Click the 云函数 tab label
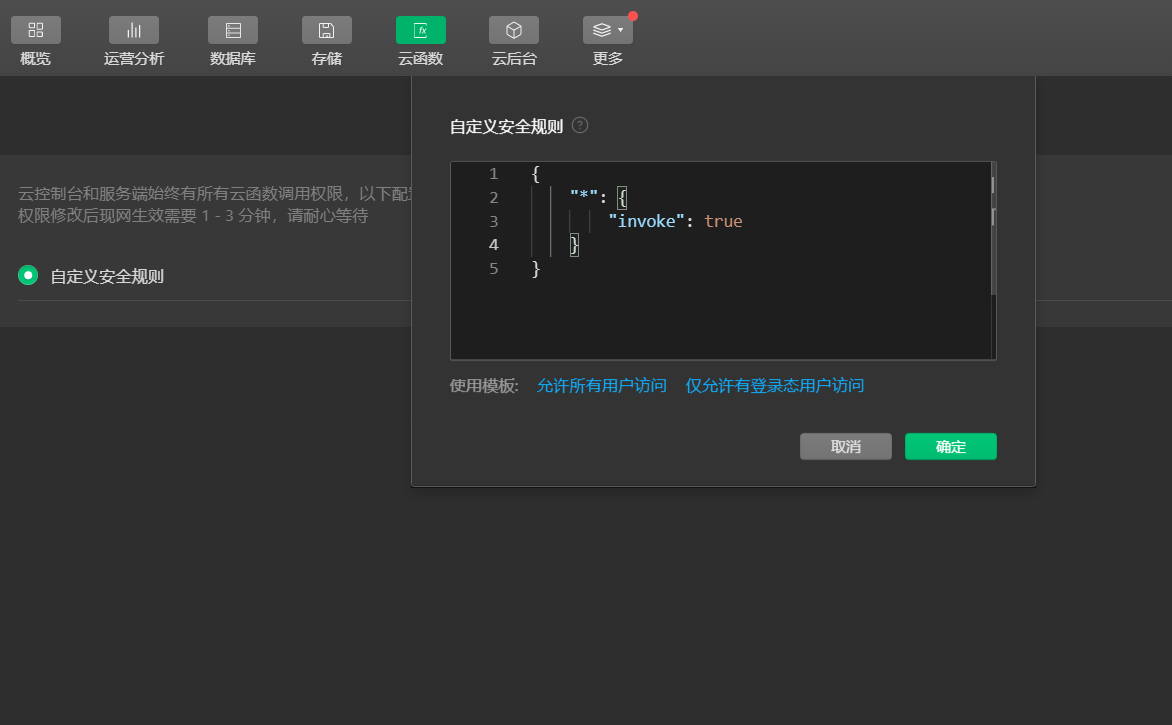This screenshot has width=1172, height=725. [x=421, y=59]
